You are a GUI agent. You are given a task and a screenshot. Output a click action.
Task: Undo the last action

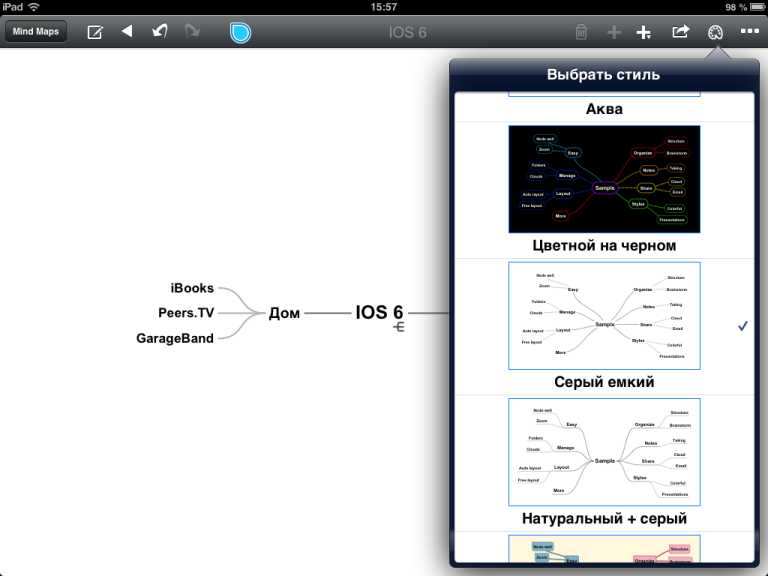tap(160, 31)
